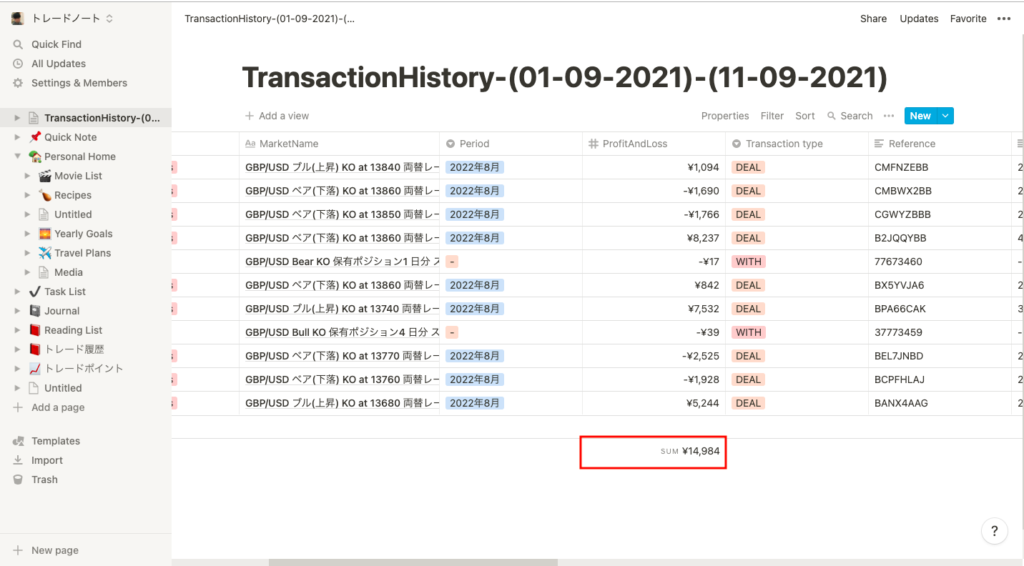Expand the Movie List page

(27, 176)
